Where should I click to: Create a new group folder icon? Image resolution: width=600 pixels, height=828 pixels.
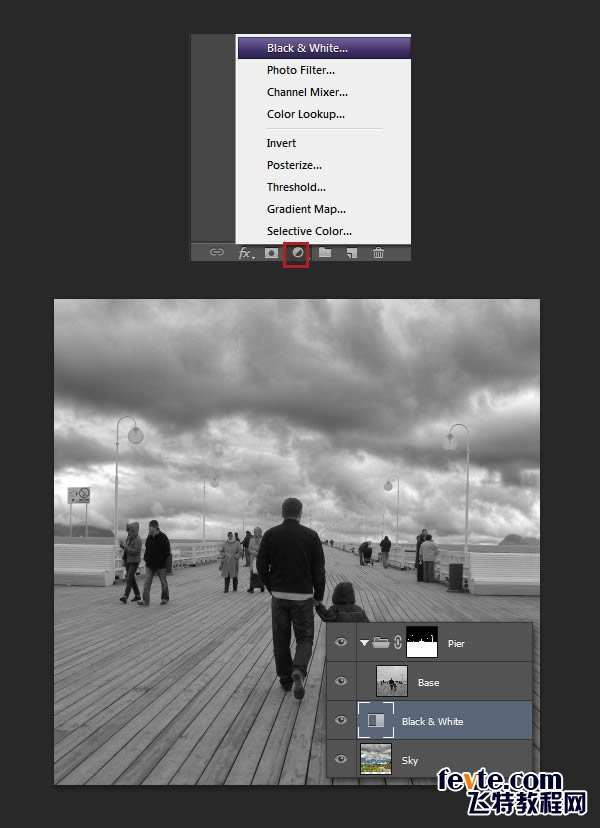click(x=325, y=253)
